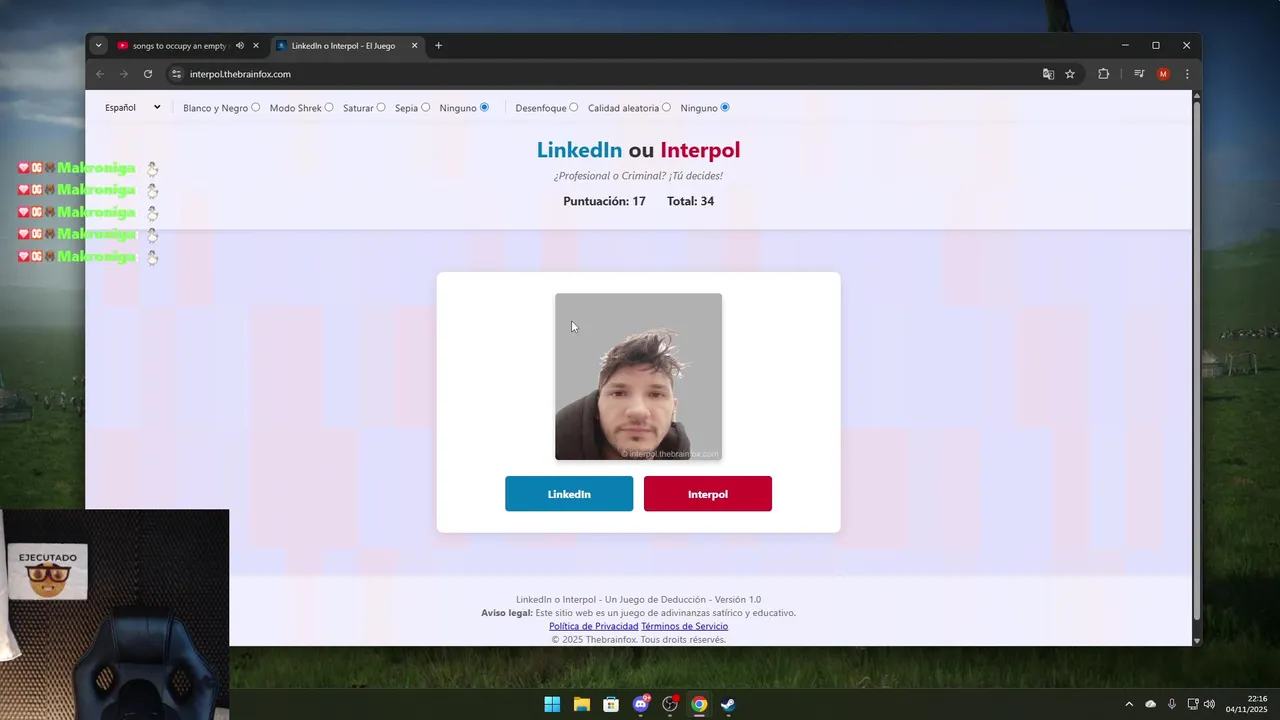
Task: Open the Chrome profile avatar M
Action: 1163,74
